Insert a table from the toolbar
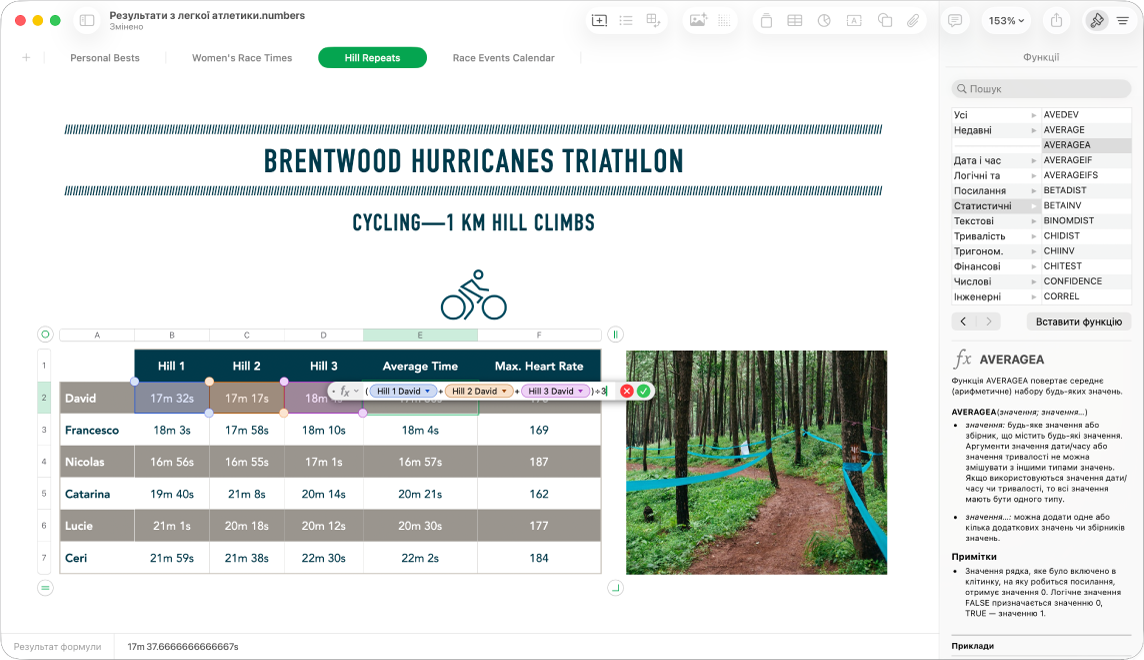 tap(795, 20)
